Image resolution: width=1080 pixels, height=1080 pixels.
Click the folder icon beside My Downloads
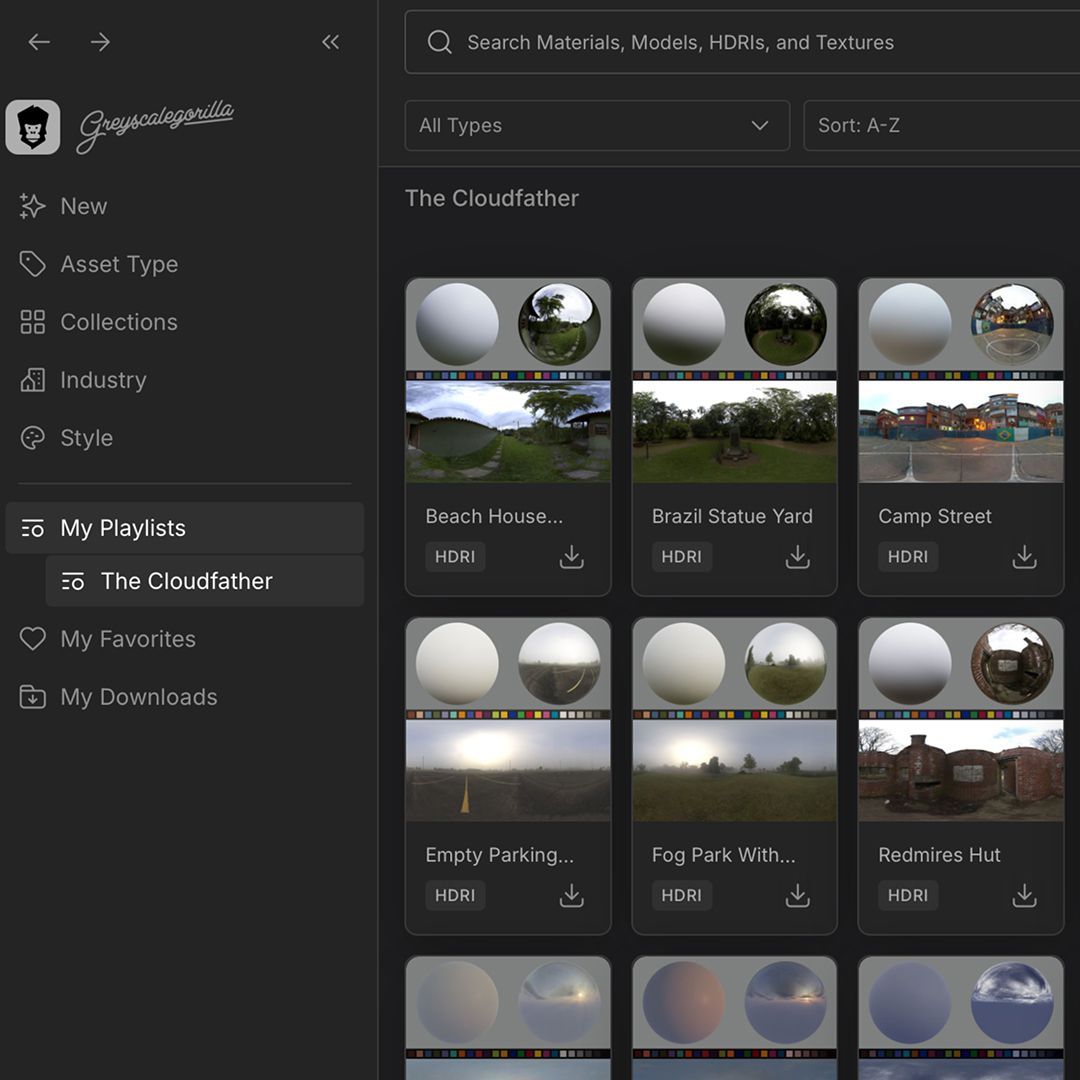click(x=32, y=696)
